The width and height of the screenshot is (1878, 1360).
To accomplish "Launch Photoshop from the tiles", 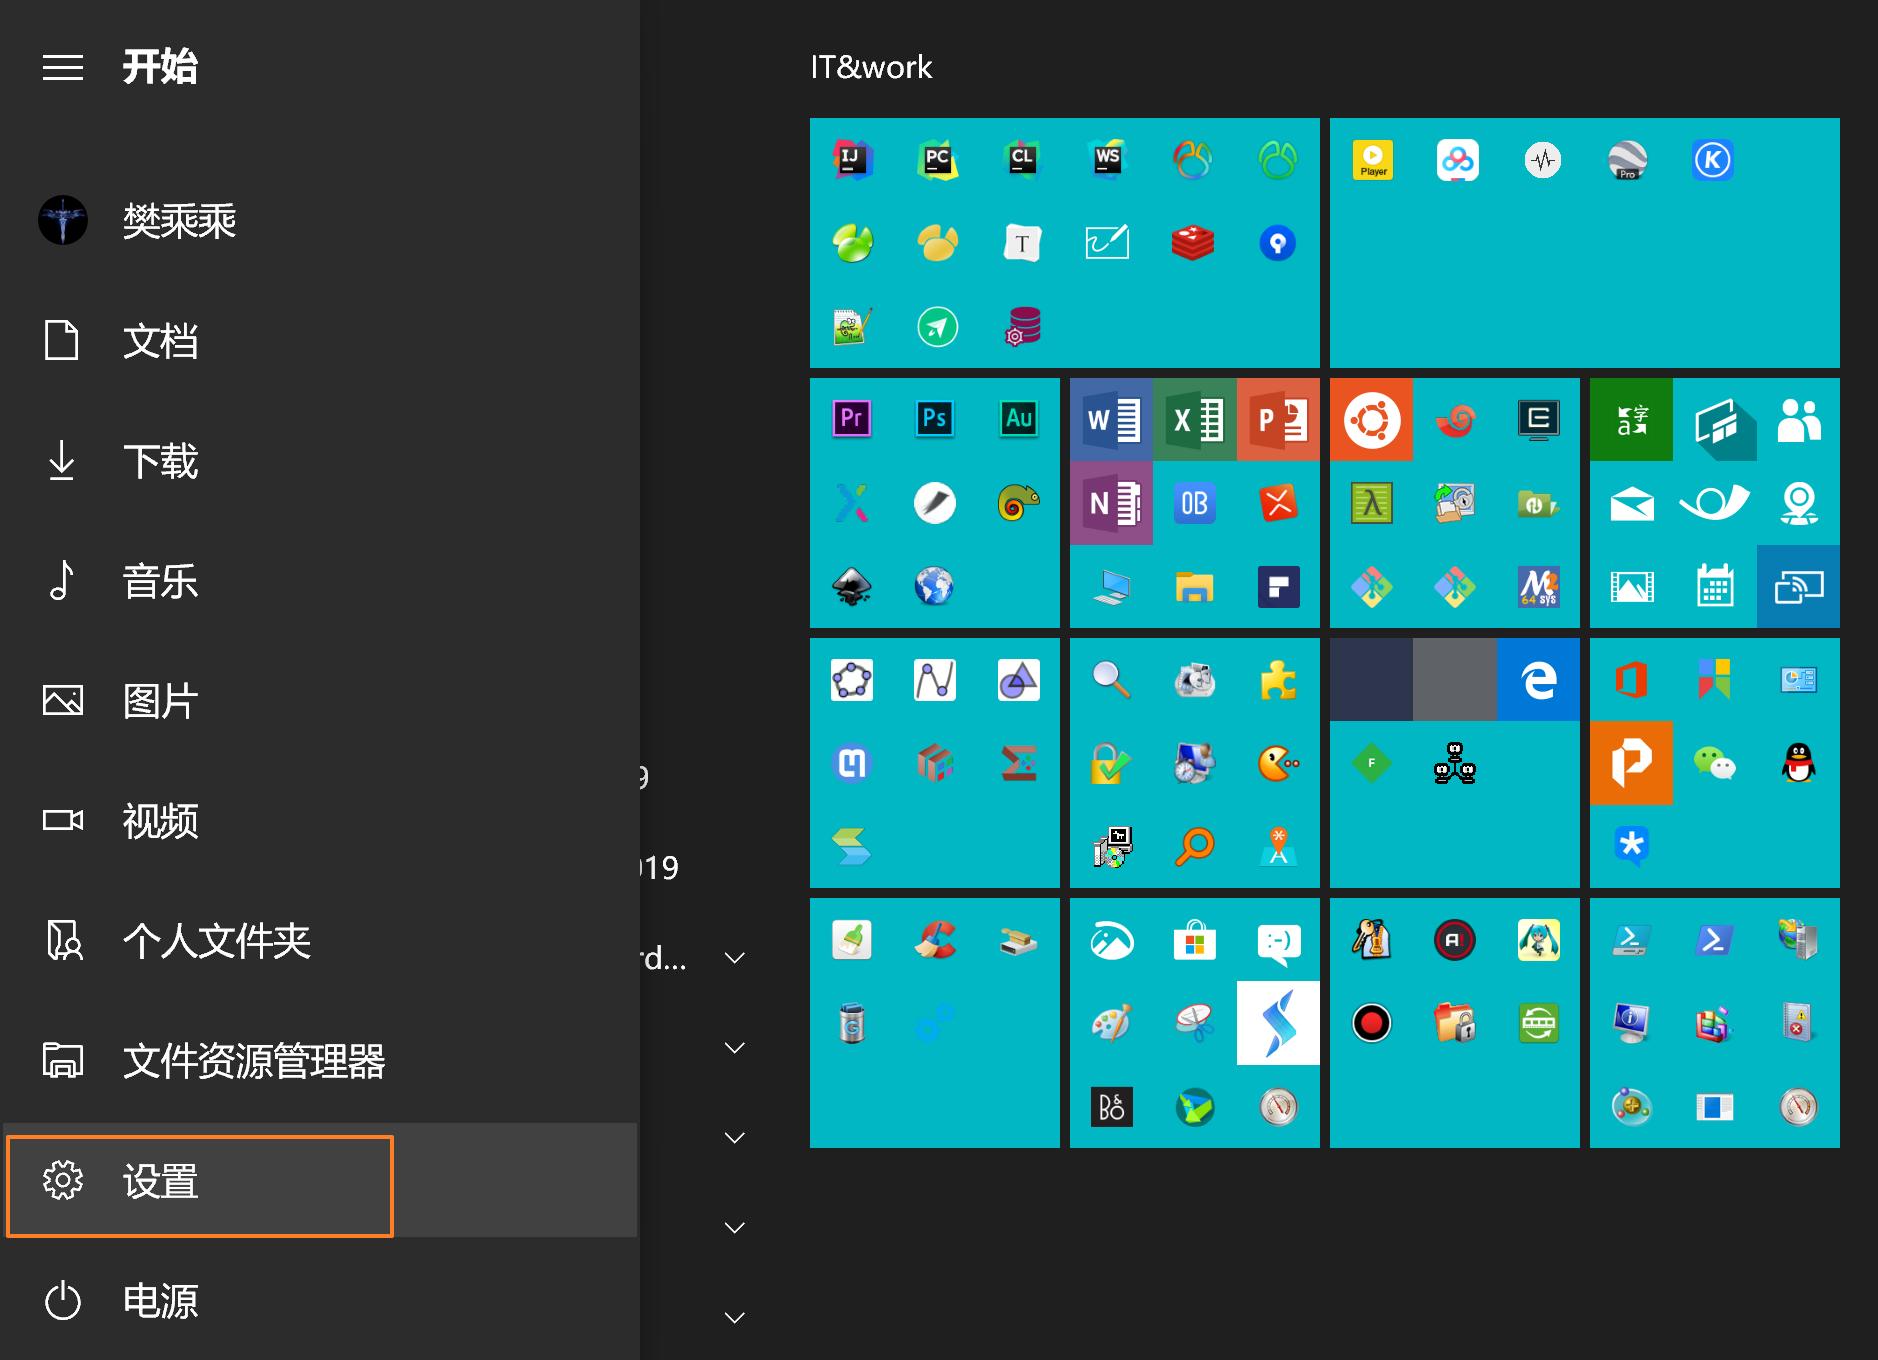I will [x=935, y=418].
